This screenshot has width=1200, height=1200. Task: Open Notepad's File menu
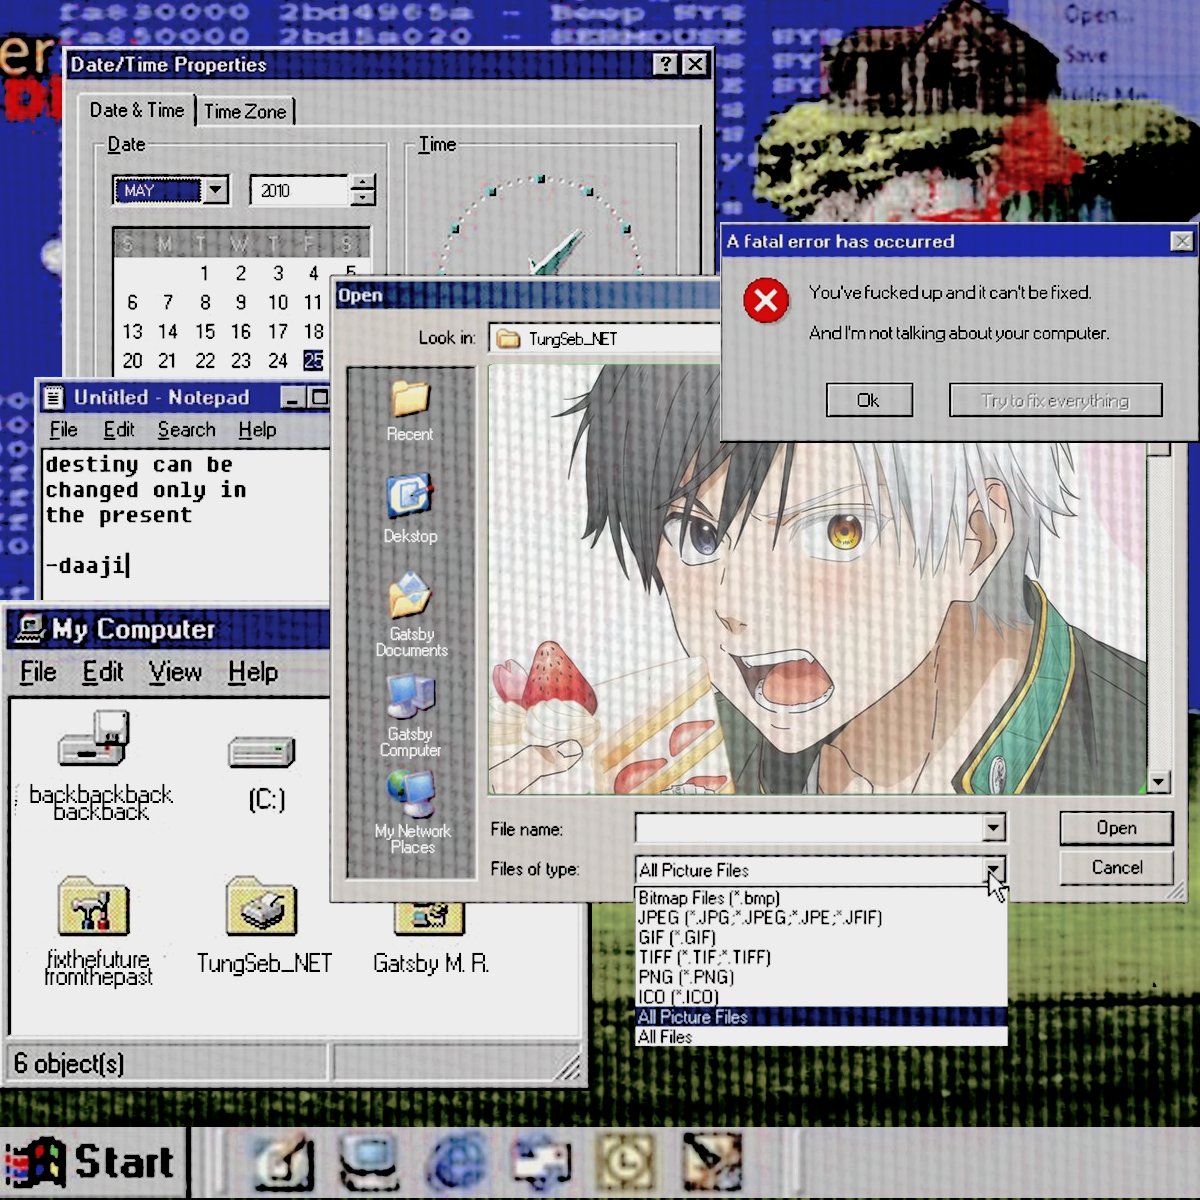(63, 430)
